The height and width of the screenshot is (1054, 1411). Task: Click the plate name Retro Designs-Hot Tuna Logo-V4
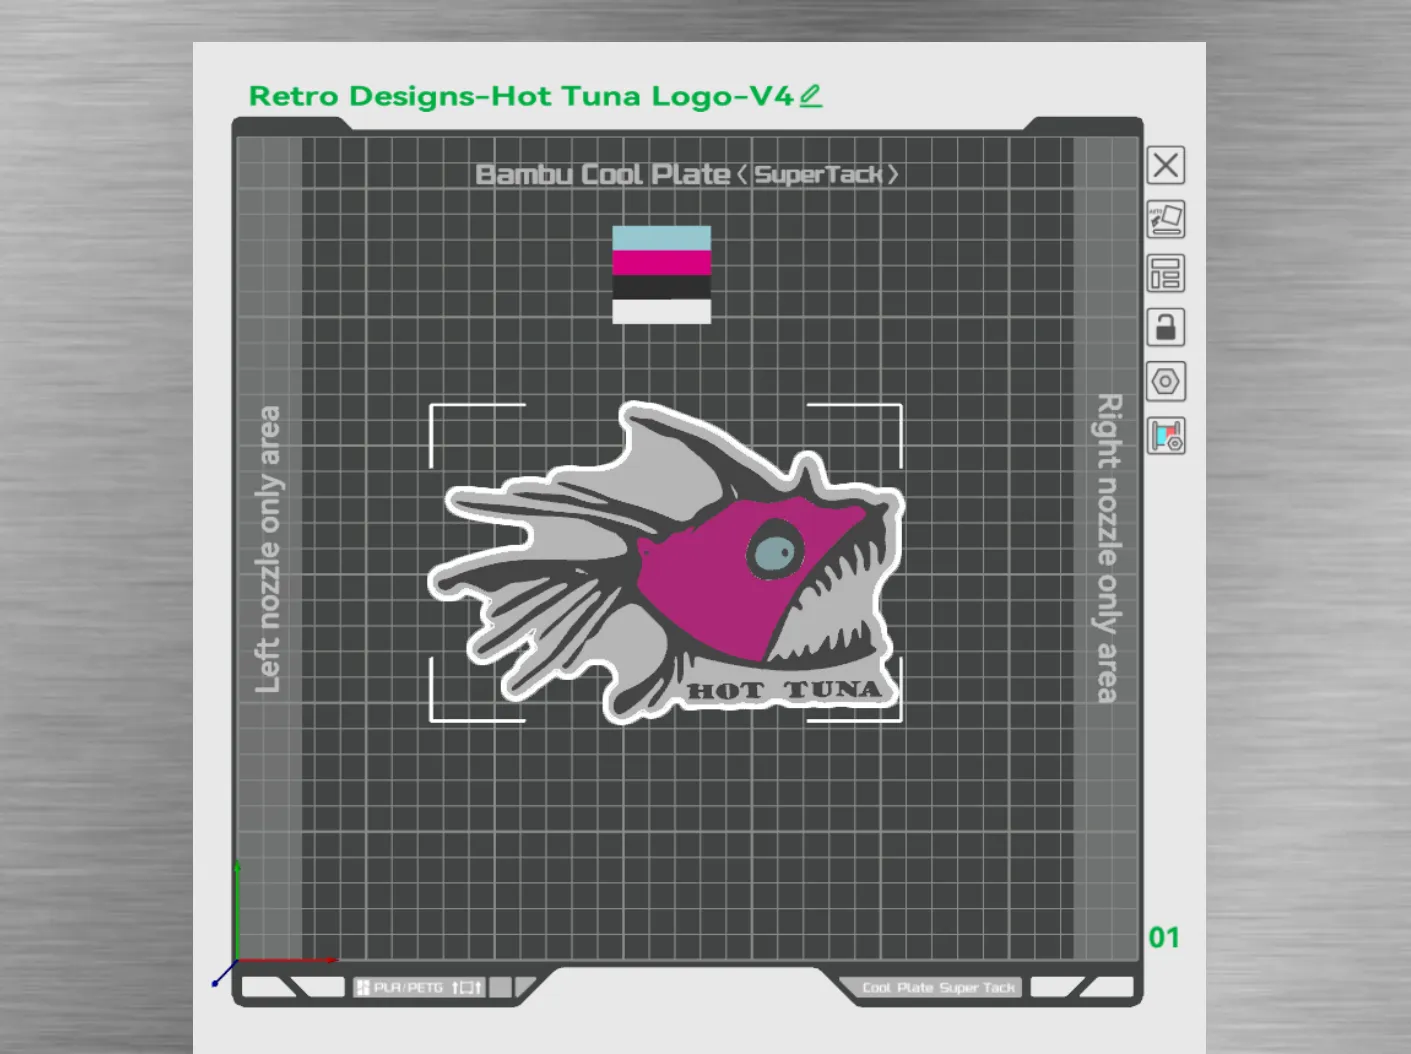(521, 96)
